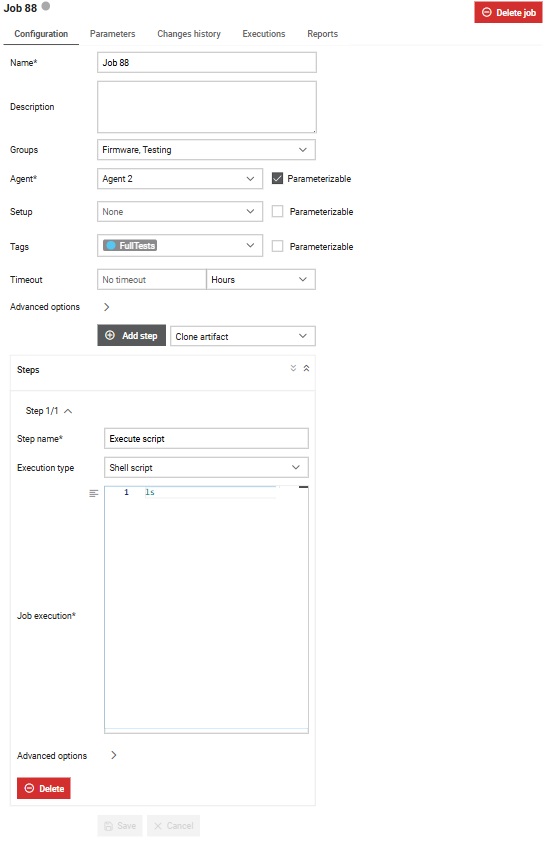The width and height of the screenshot is (548, 849).
Task: Click the minus icon on step Delete
Action: [x=29, y=788]
